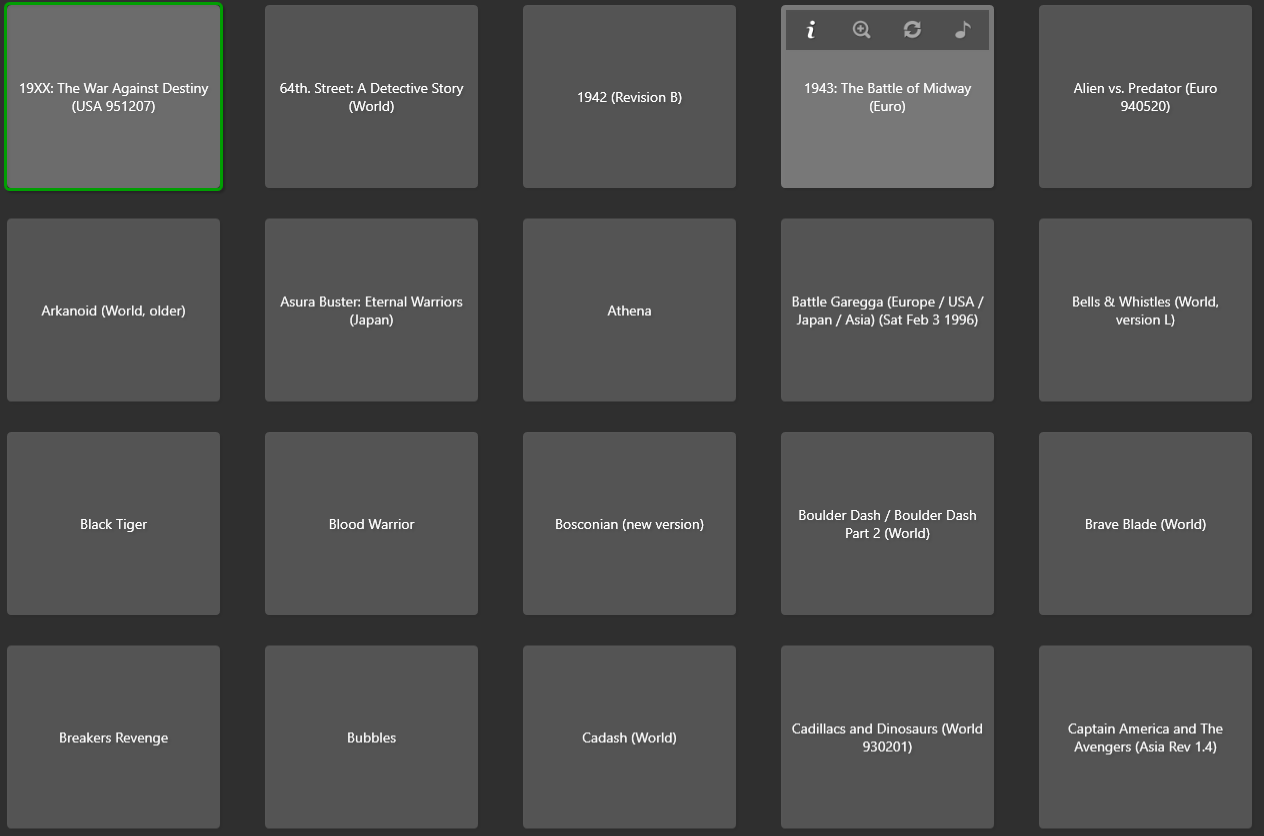The height and width of the screenshot is (836, 1264).
Task: Select the 1942 (Revision B) game tile
Action: pos(629,97)
